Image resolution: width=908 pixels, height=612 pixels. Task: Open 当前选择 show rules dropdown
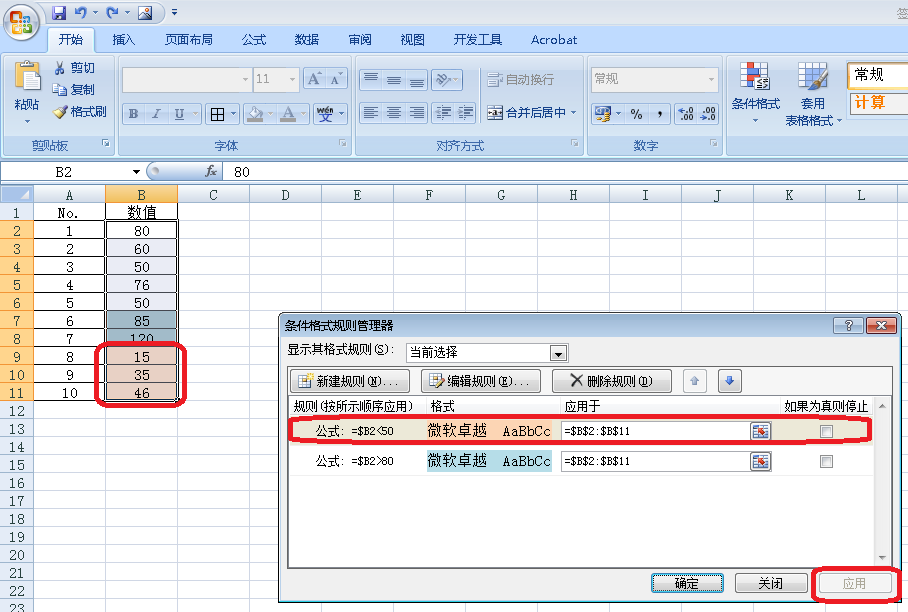pos(558,353)
